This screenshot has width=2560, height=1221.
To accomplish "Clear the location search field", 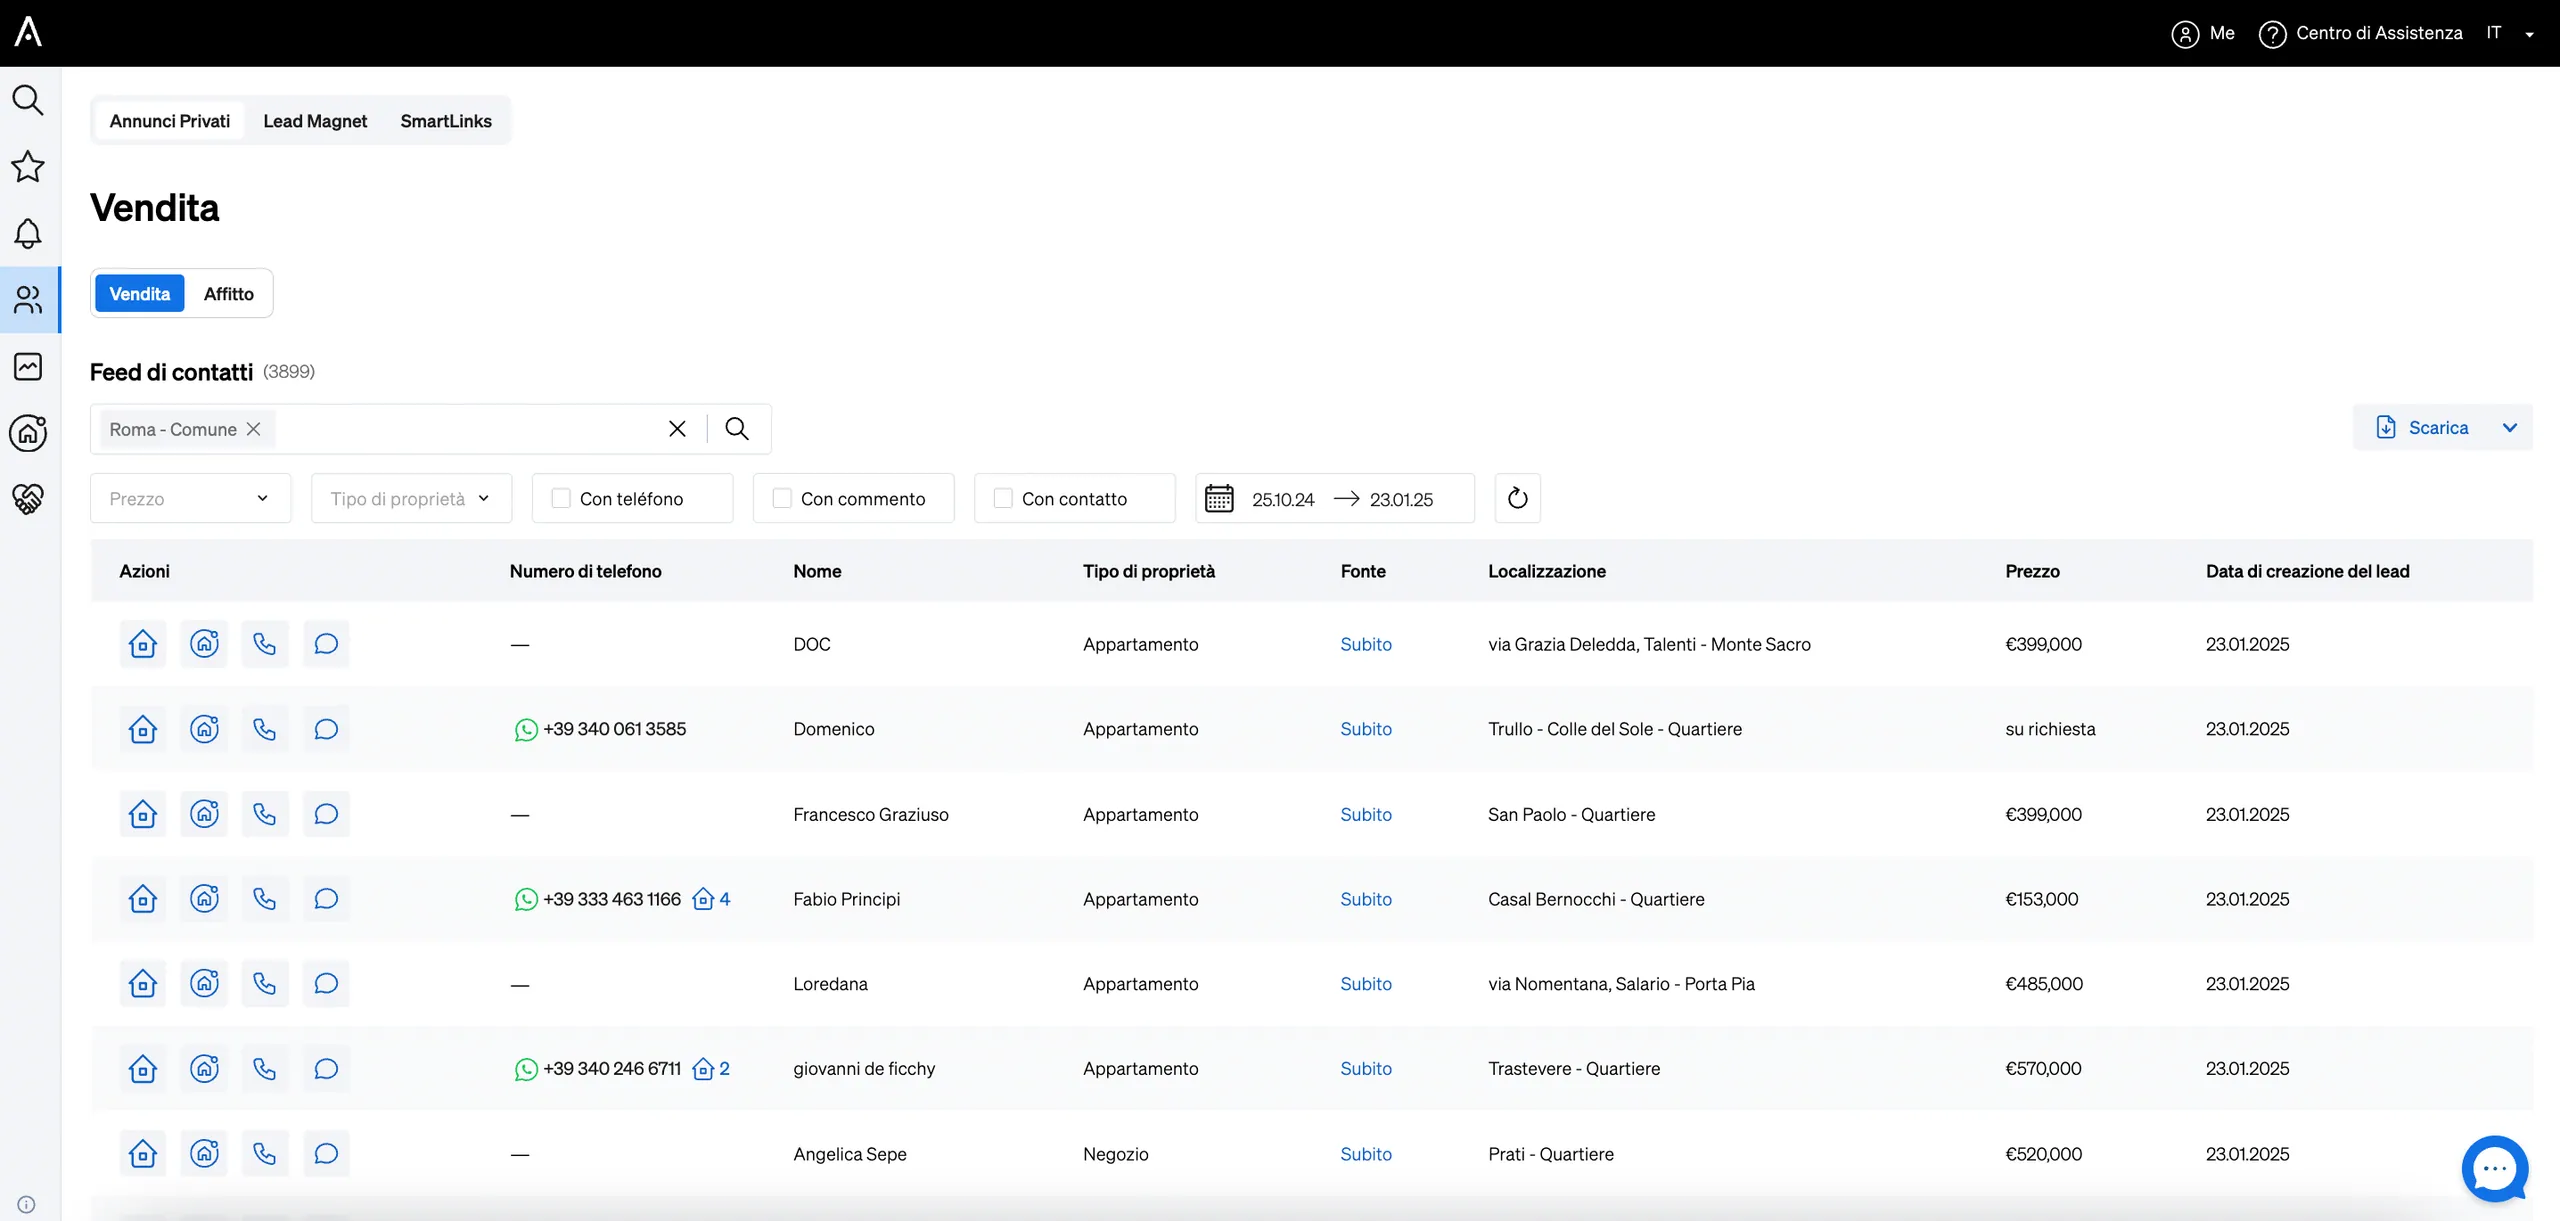I will click(x=677, y=429).
